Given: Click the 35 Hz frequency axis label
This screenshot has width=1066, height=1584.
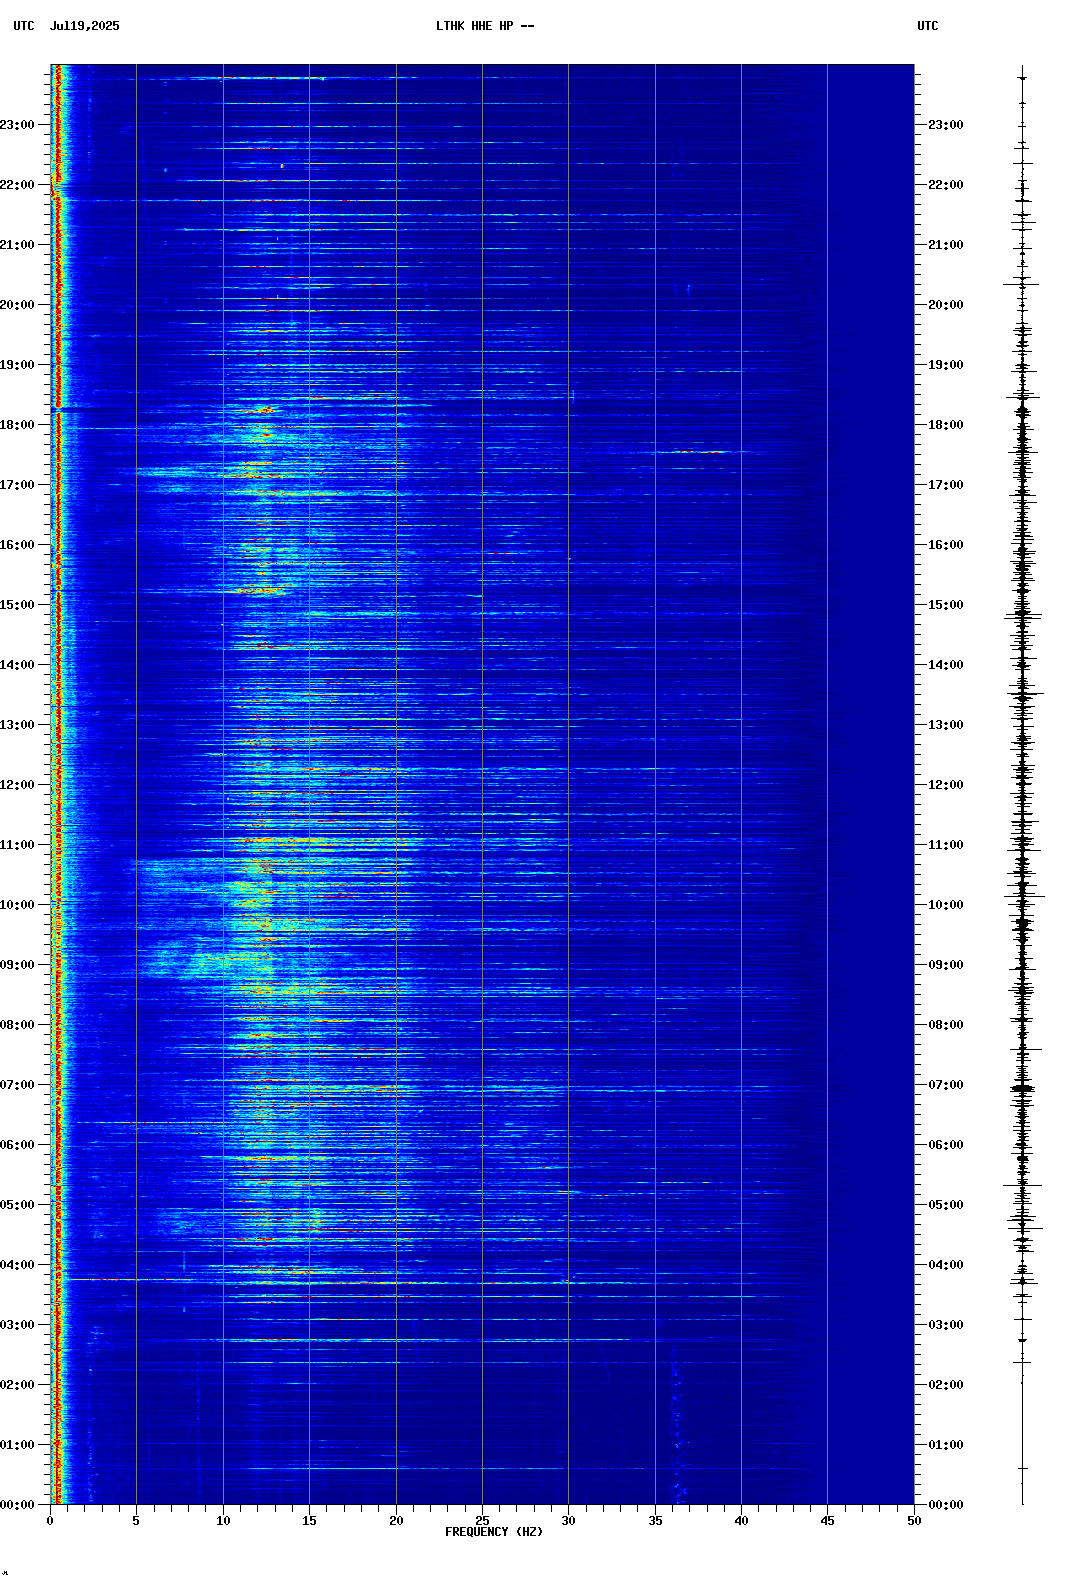Looking at the screenshot, I should click(655, 1521).
